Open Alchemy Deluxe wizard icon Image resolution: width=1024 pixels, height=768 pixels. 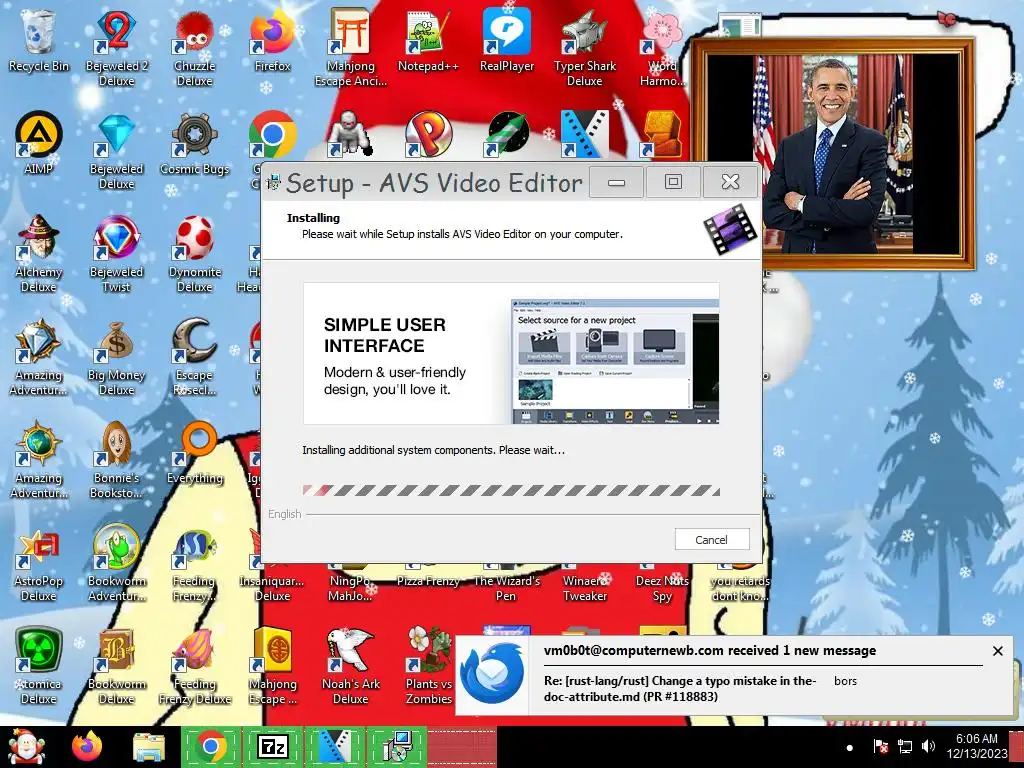(x=39, y=253)
